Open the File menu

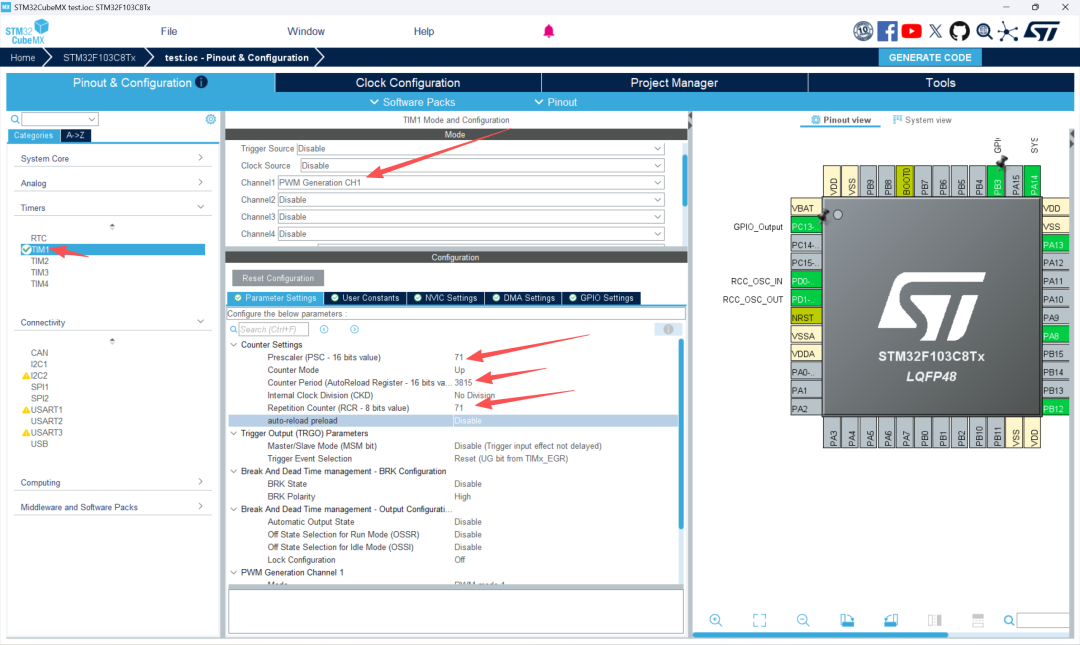(x=169, y=31)
